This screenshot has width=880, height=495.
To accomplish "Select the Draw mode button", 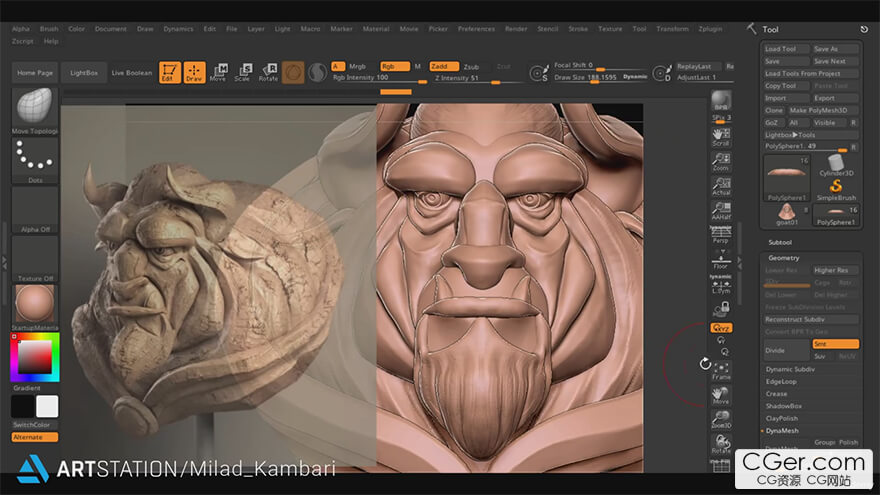I will tap(194, 72).
